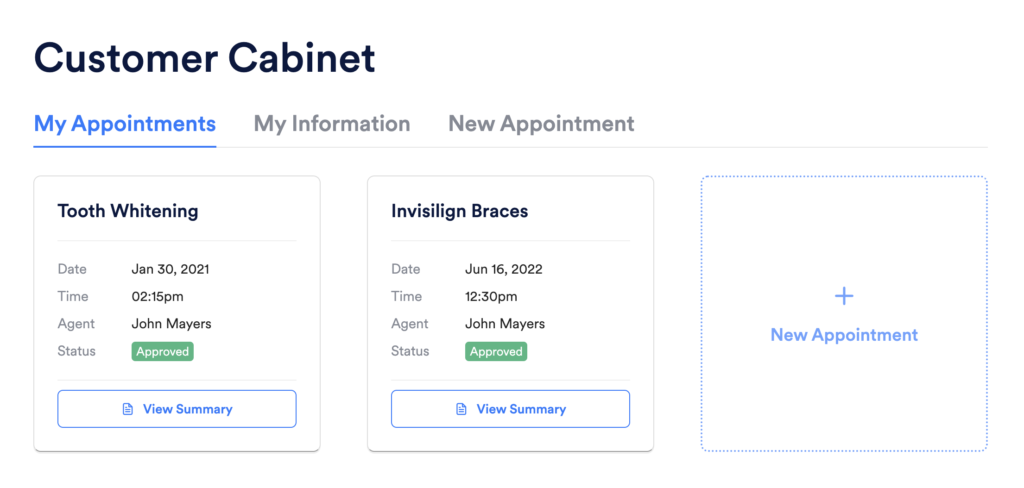Click agent John Mayers in Invisilign Braces card
Image resolution: width=1024 pixels, height=488 pixels.
point(505,324)
